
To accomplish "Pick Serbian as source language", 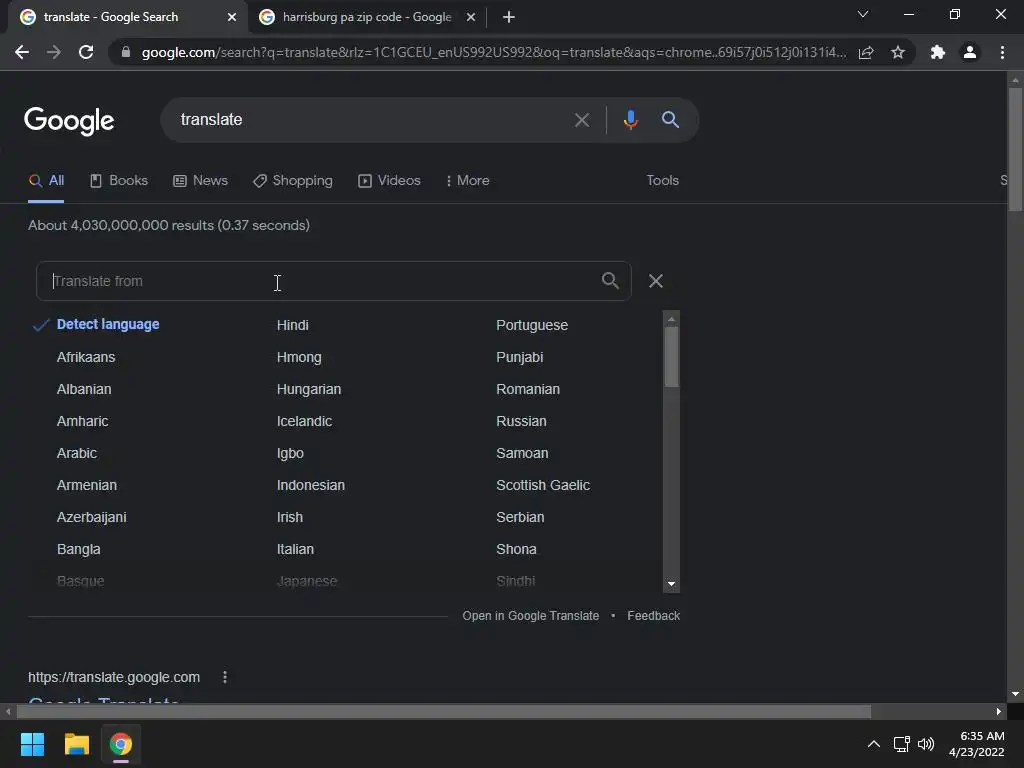I will coord(520,517).
